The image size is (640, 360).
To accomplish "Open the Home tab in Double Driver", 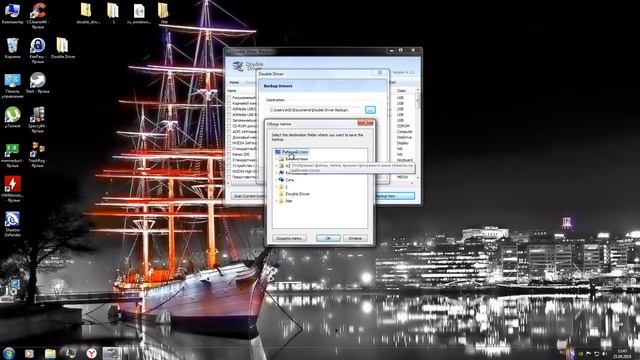I will pyautogui.click(x=234, y=82).
